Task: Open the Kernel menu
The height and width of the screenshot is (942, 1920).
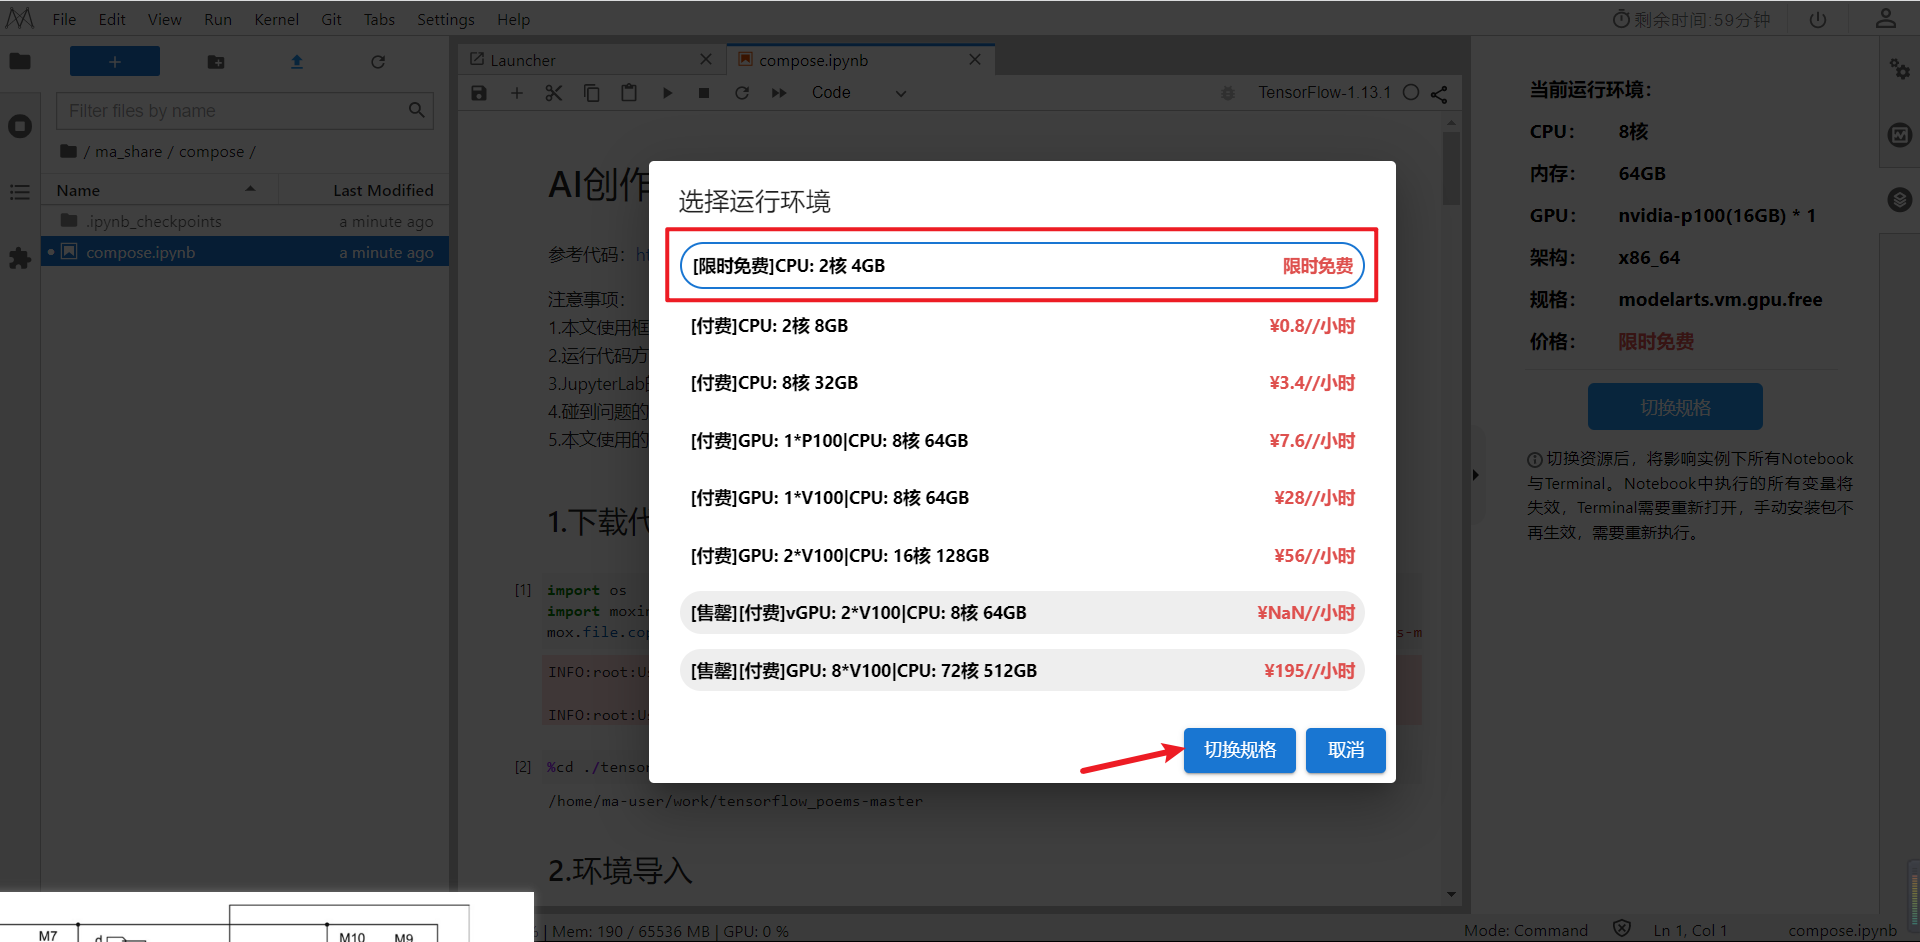Action: coord(277,20)
